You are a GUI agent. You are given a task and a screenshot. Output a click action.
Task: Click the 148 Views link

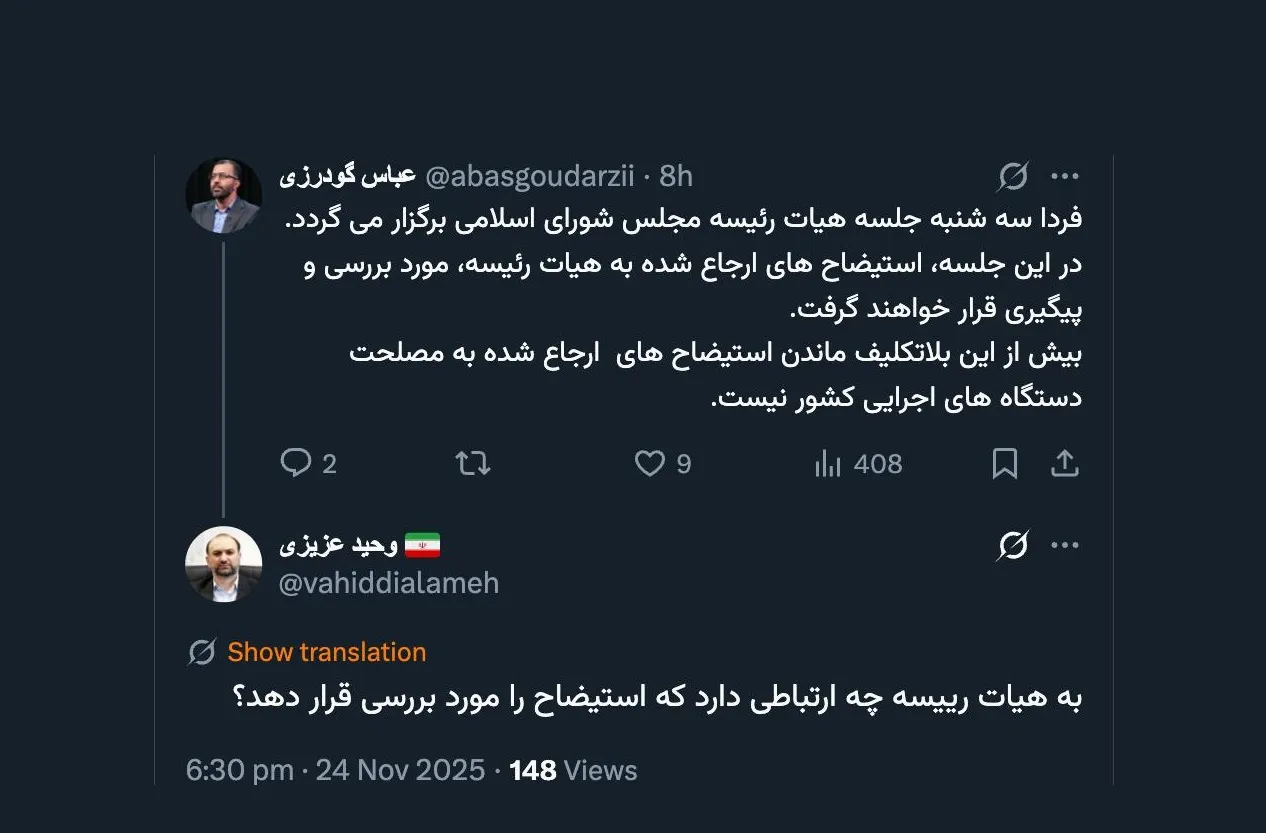click(x=570, y=770)
